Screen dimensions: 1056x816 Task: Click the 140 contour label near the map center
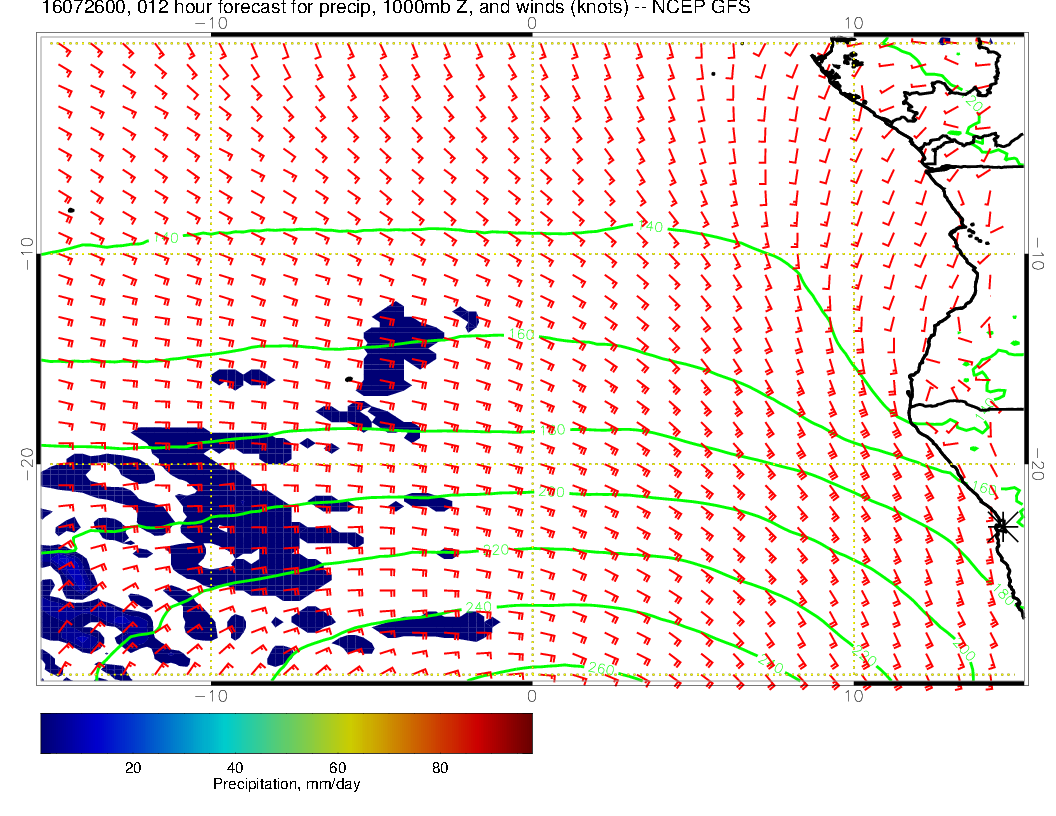pos(651,228)
